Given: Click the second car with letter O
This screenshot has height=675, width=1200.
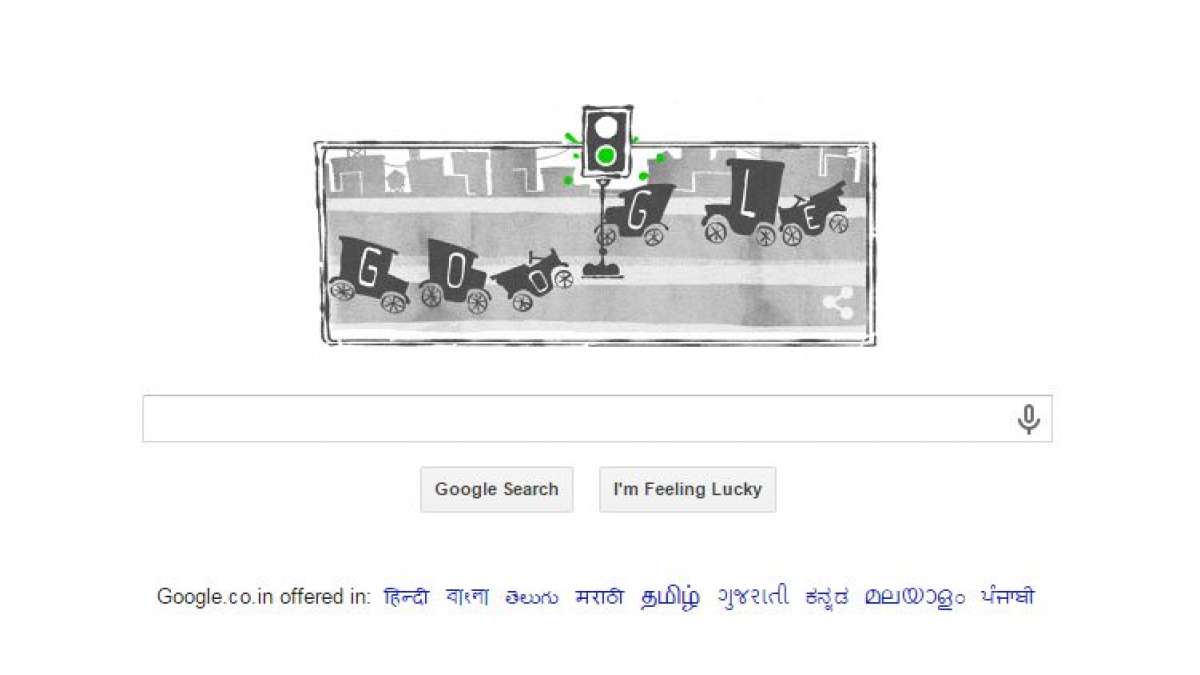Looking at the screenshot, I should point(453,274).
